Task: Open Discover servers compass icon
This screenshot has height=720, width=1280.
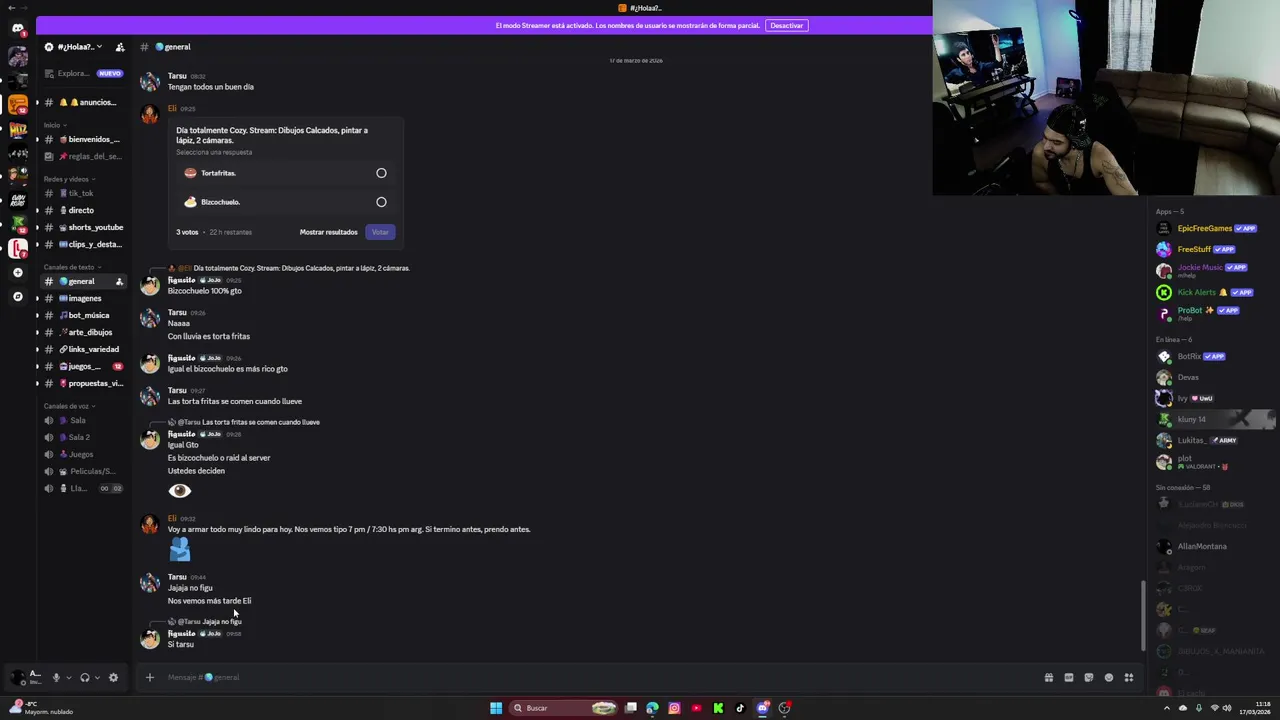Action: 17,297
